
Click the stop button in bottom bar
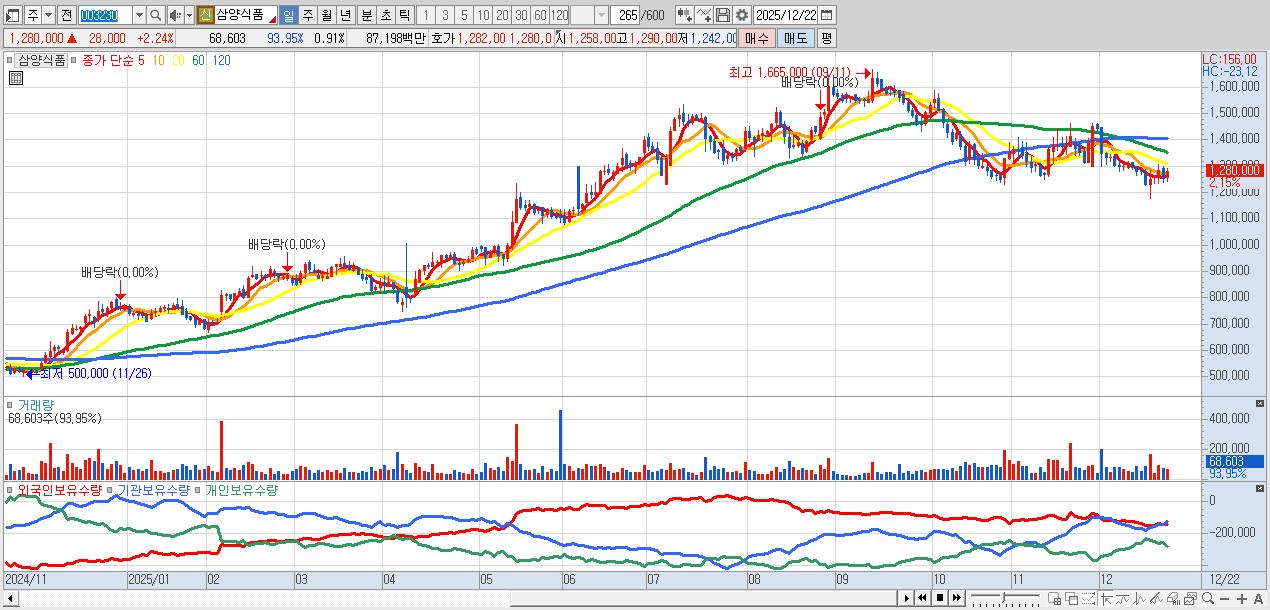(940, 598)
